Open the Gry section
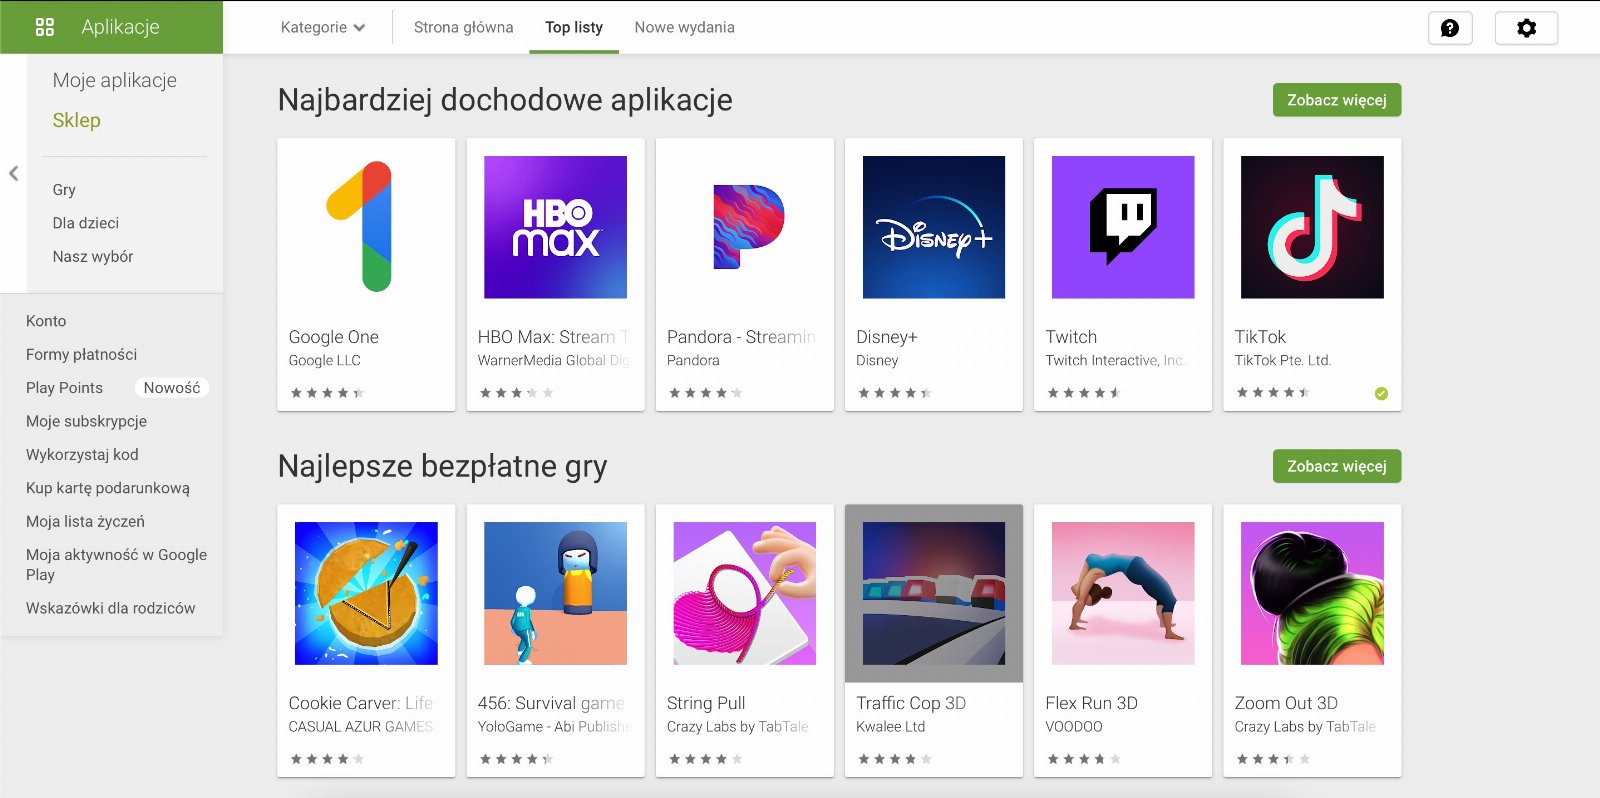The height and width of the screenshot is (798, 1600). [64, 190]
